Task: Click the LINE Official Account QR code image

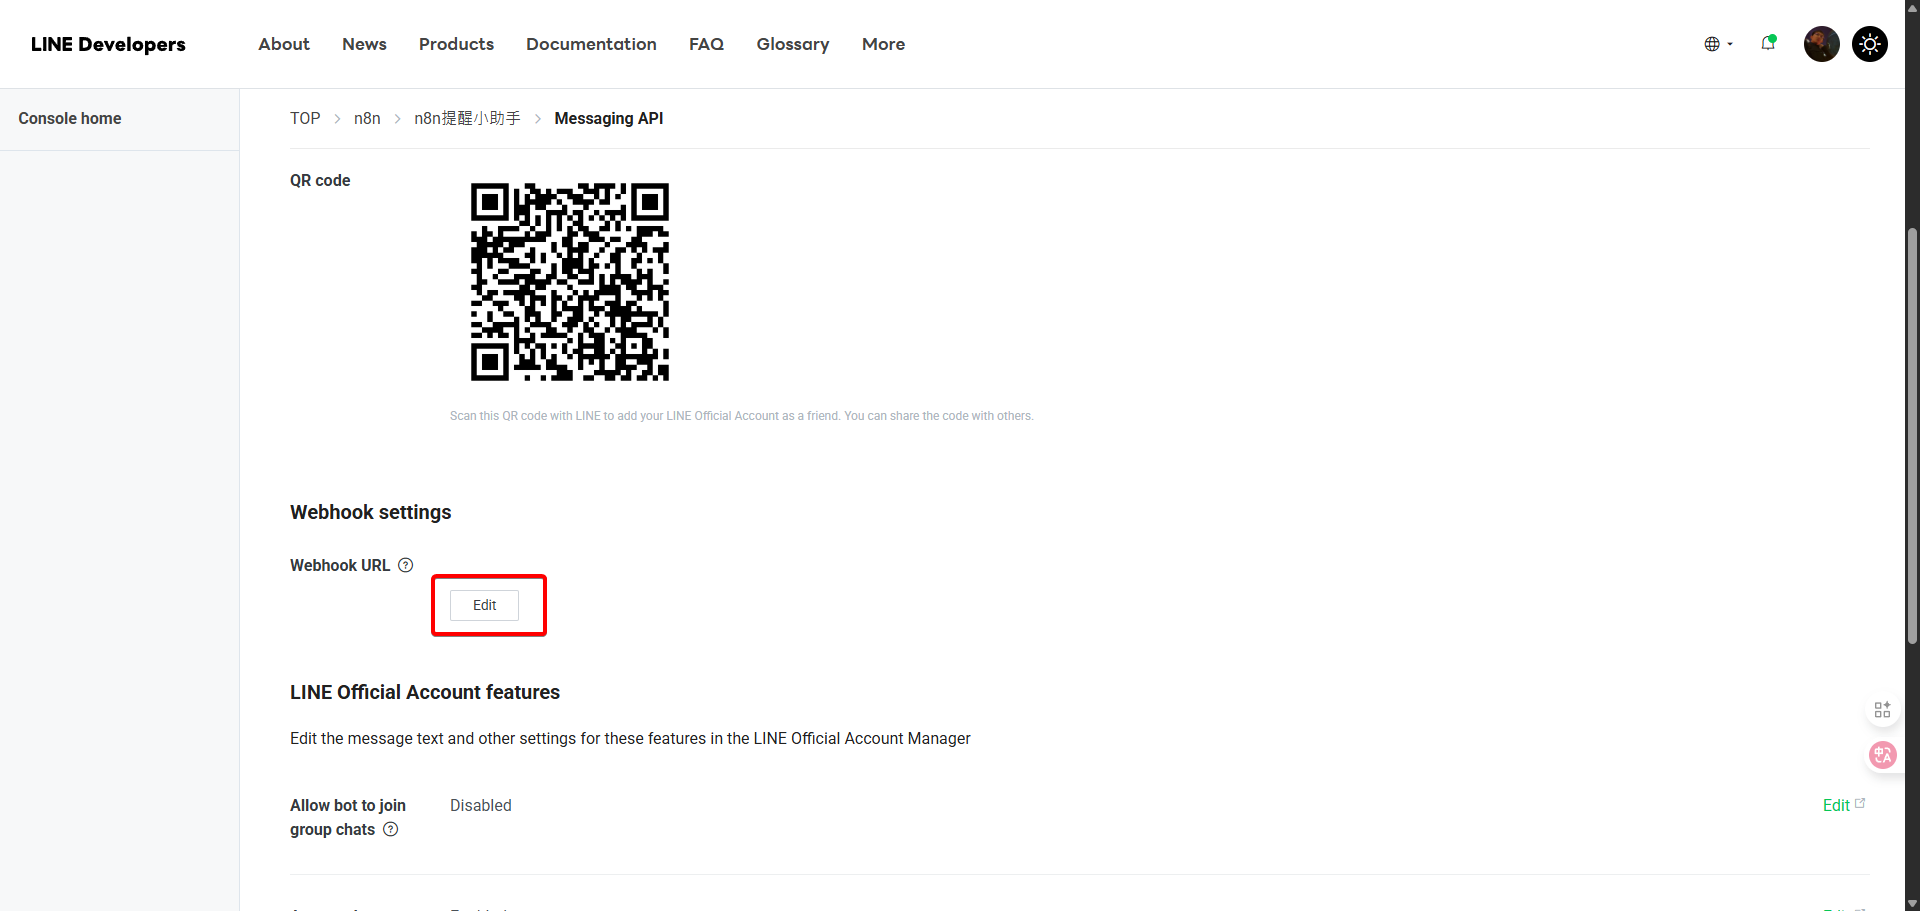Action: click(570, 281)
